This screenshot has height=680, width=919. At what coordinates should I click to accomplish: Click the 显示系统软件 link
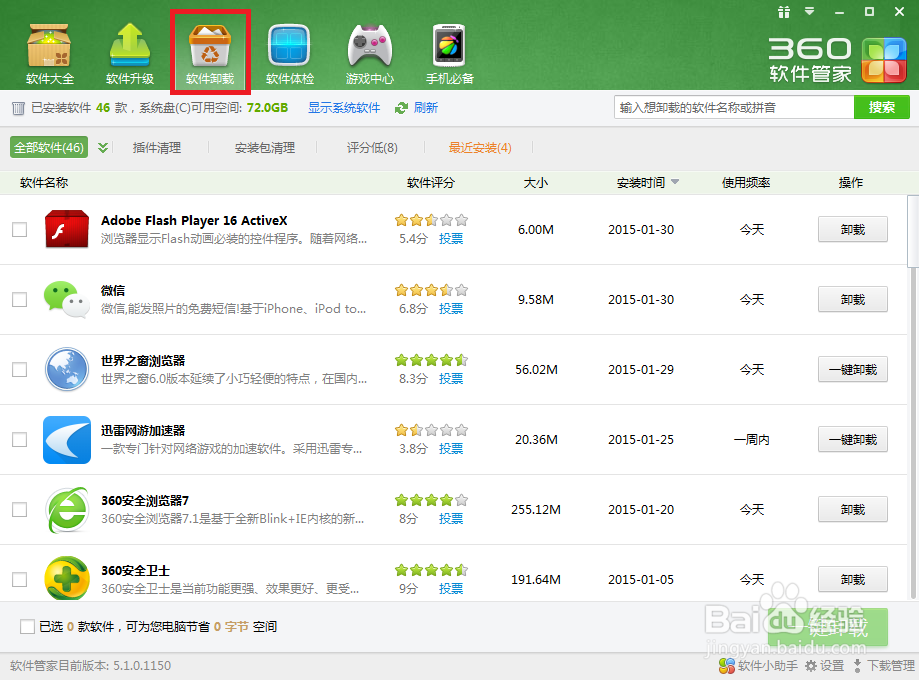click(344, 108)
